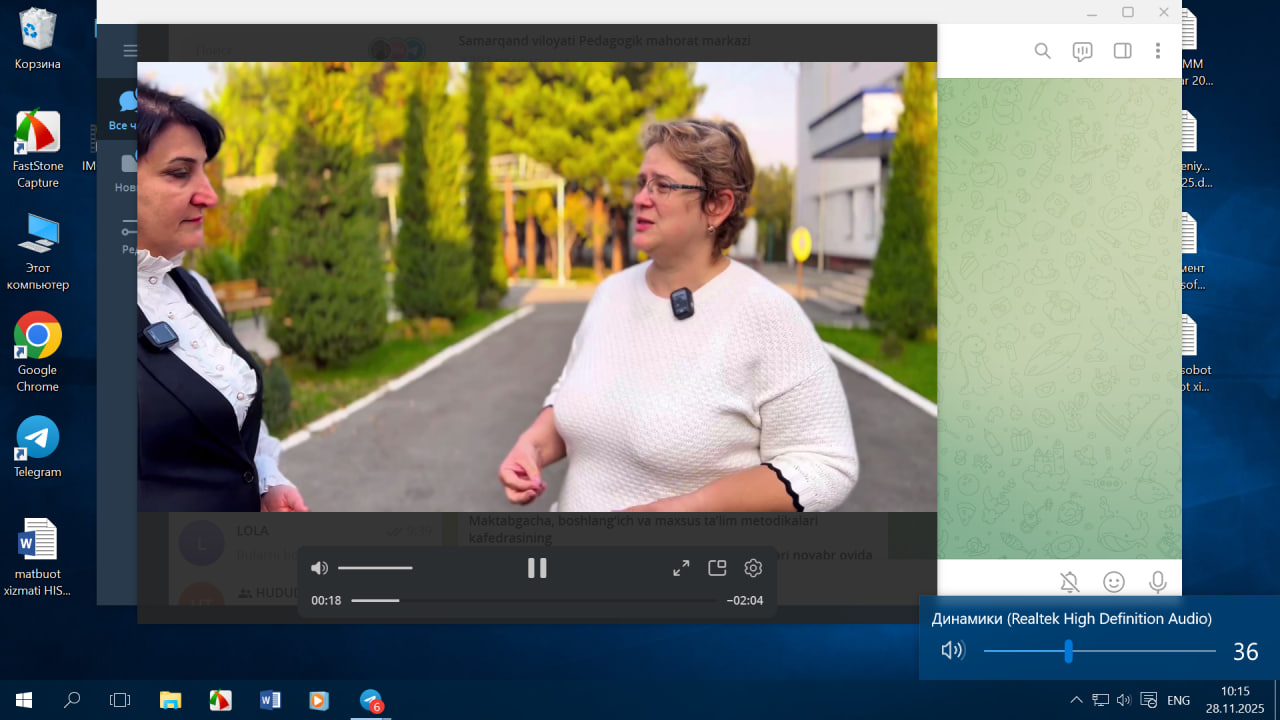Click the taskbar clock and date
1280x720 pixels.
tap(1235, 699)
